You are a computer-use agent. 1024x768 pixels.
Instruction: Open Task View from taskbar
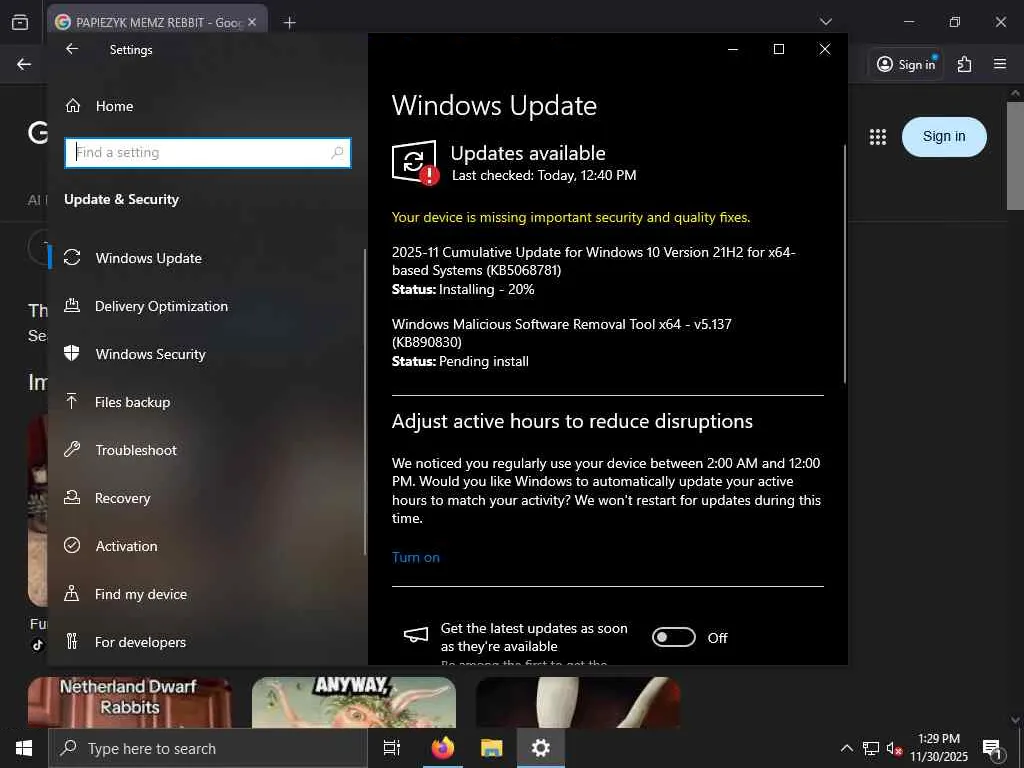click(392, 748)
